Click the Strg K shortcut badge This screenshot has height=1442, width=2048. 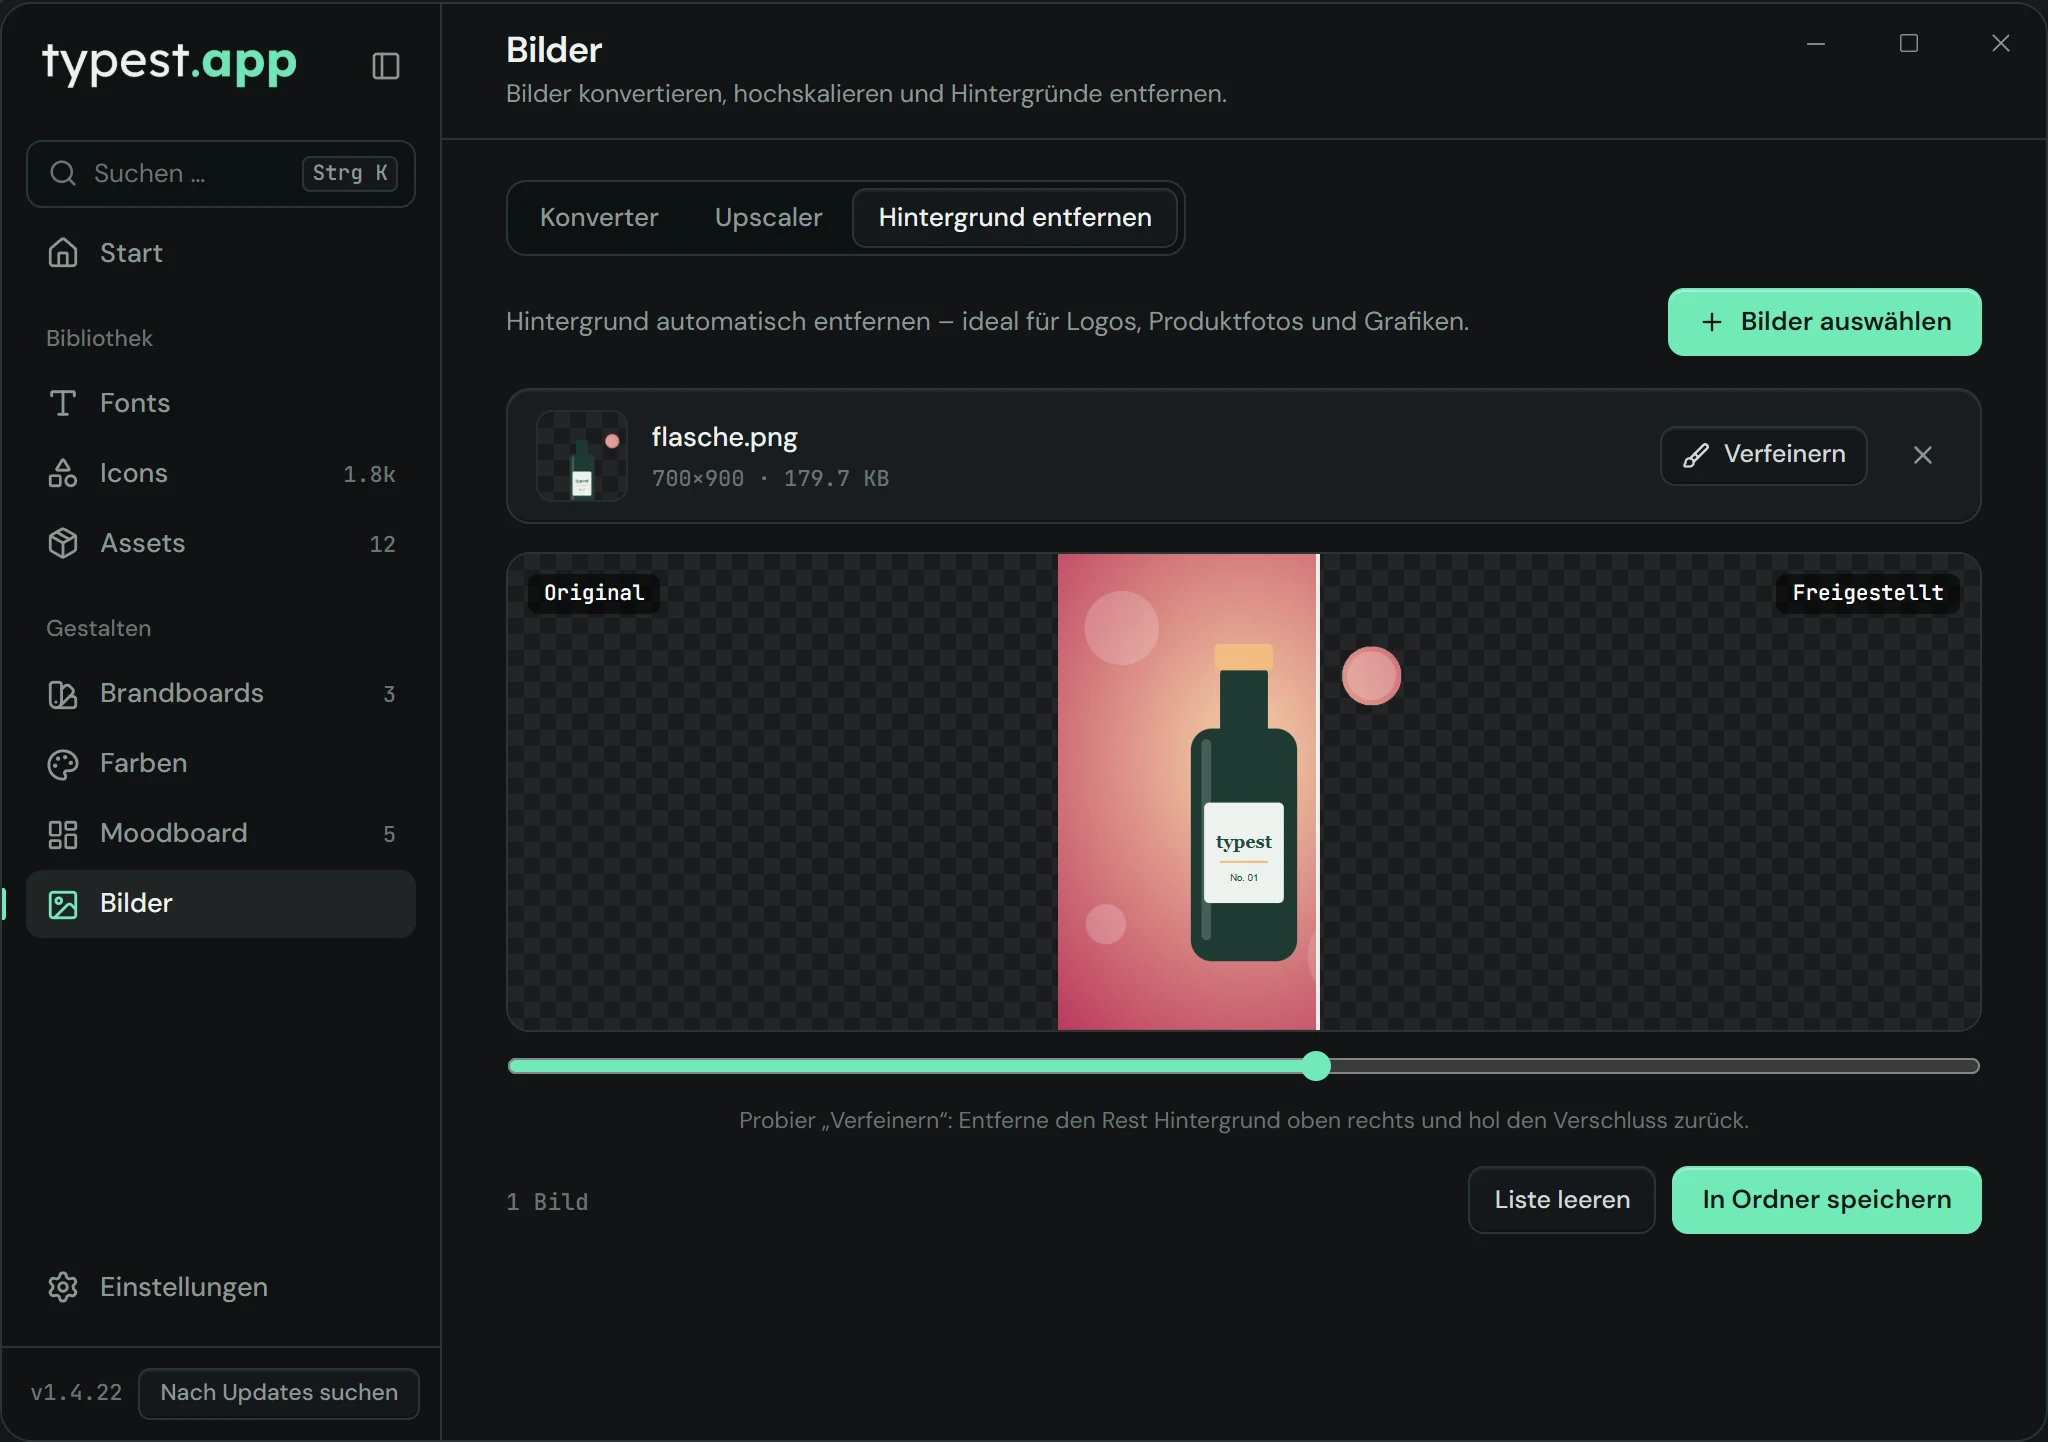(x=350, y=173)
